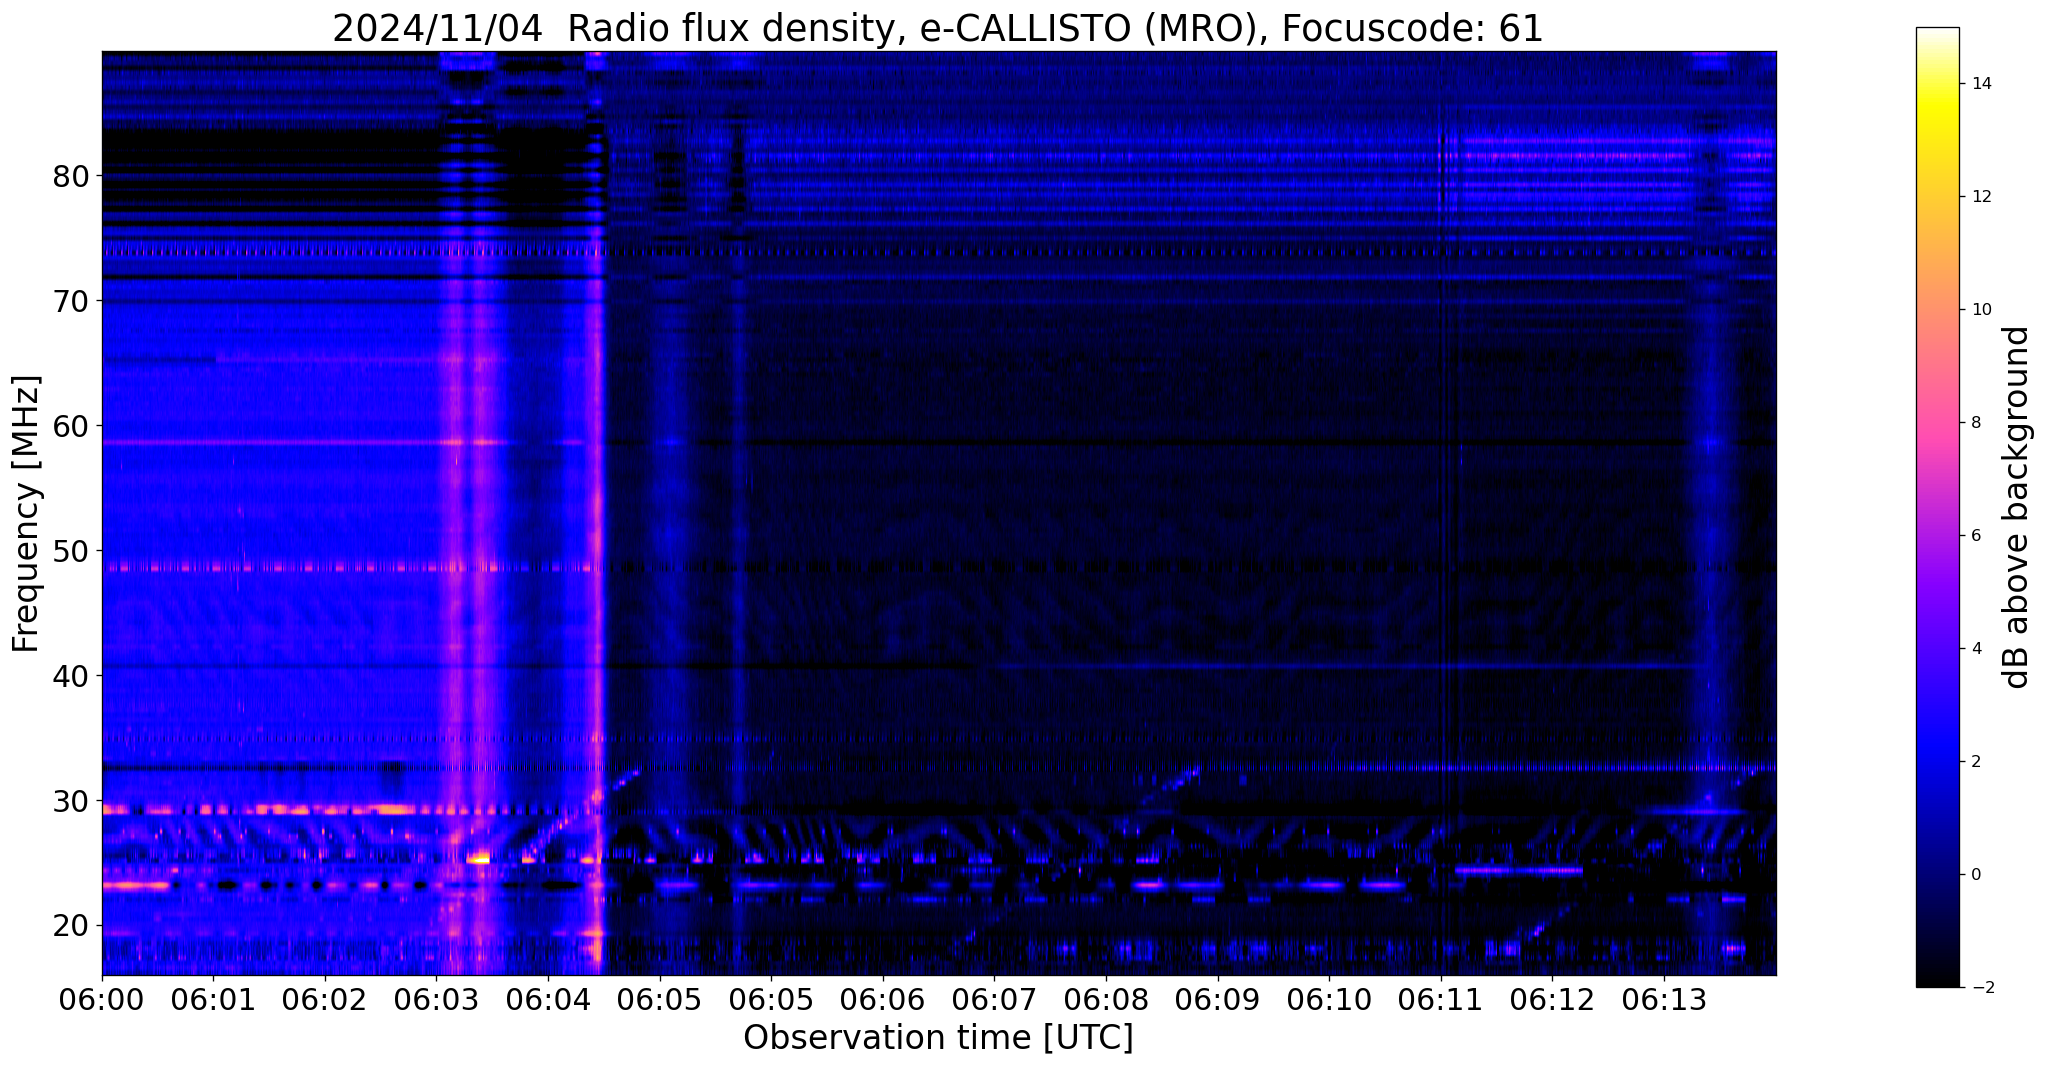Click the "dB above background" colorbar label
This screenshot has width=2047, height=1067.
(x=2017, y=507)
